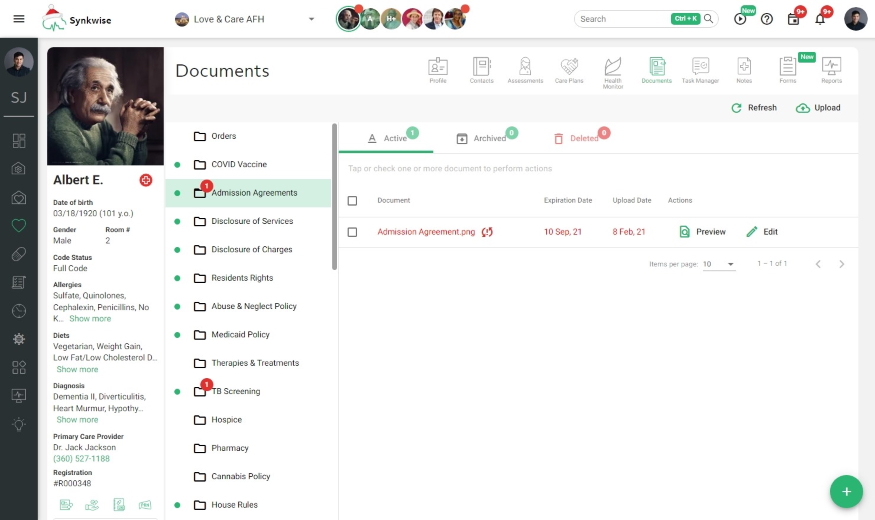Screen dimensions: 875x520
Task: Open the Love & Care AFH dropdown
Action: pyautogui.click(x=245, y=19)
